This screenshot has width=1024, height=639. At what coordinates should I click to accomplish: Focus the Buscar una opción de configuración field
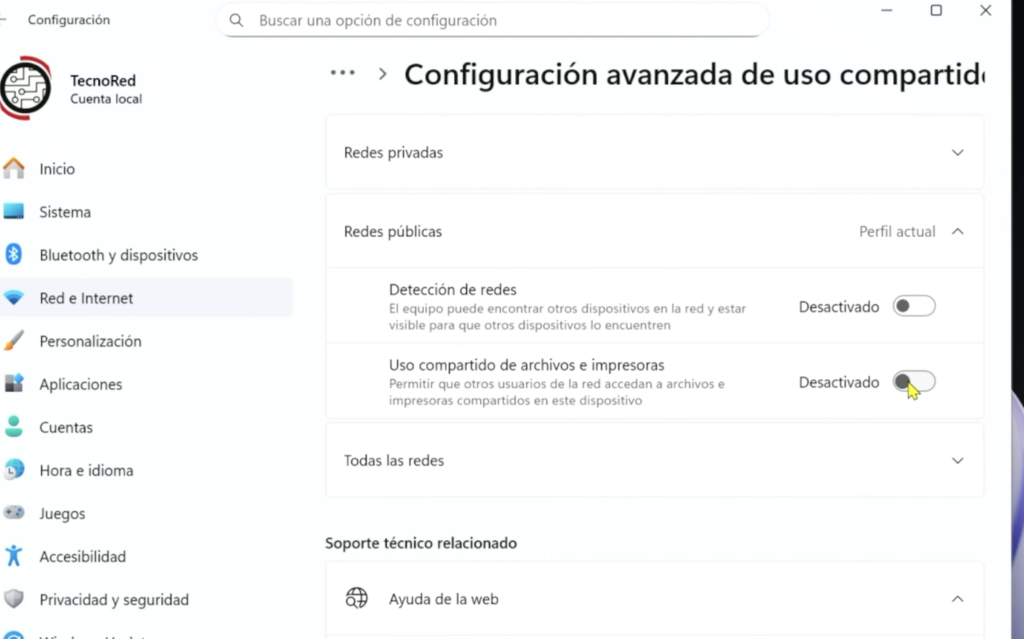(x=492, y=20)
